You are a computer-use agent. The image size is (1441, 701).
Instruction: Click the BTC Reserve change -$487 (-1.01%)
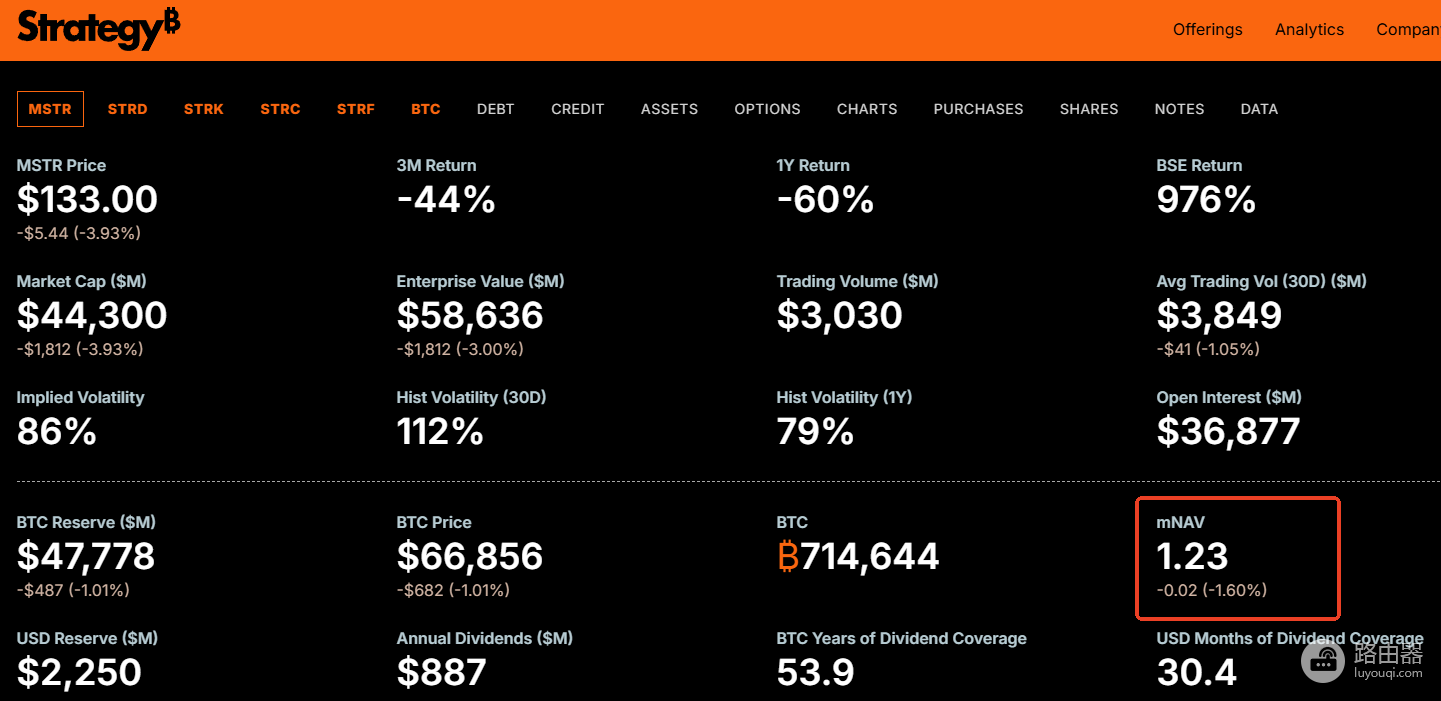point(74,590)
